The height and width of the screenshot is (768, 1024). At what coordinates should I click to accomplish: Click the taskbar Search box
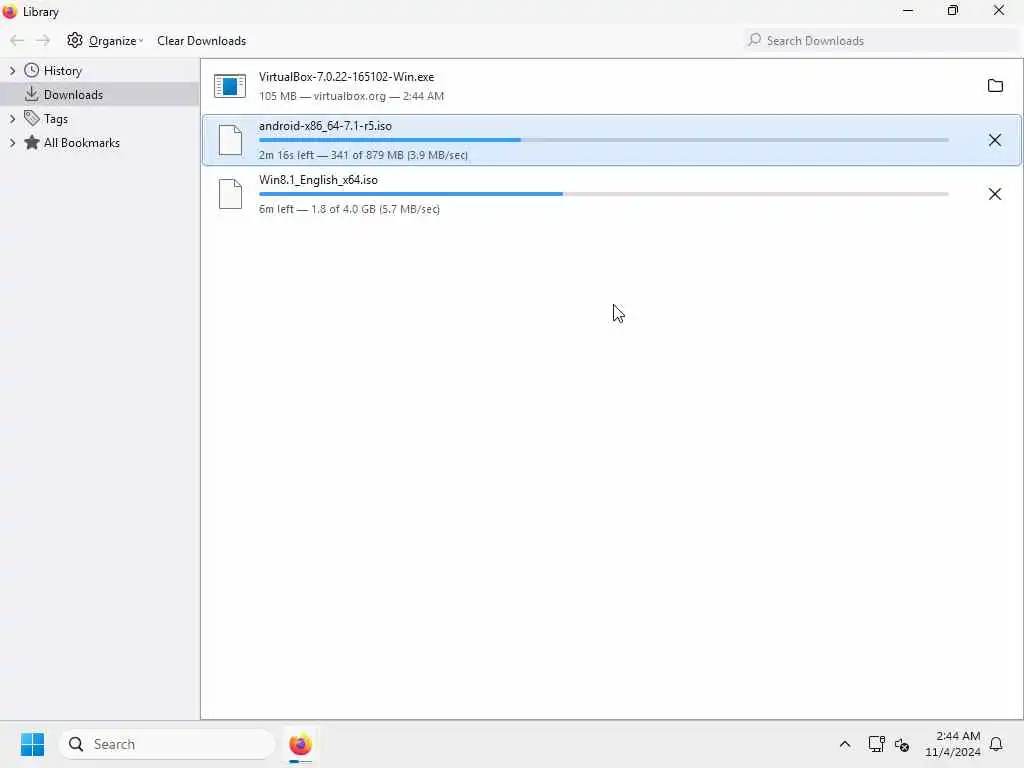(167, 744)
